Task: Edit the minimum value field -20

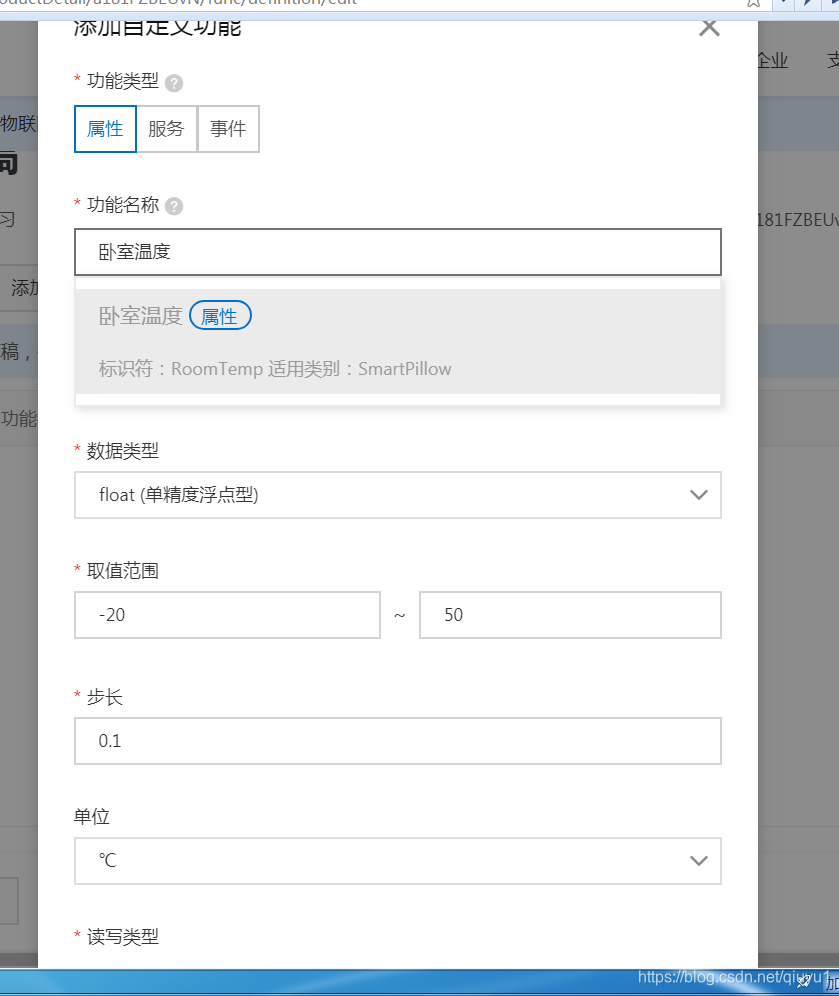Action: [x=227, y=615]
